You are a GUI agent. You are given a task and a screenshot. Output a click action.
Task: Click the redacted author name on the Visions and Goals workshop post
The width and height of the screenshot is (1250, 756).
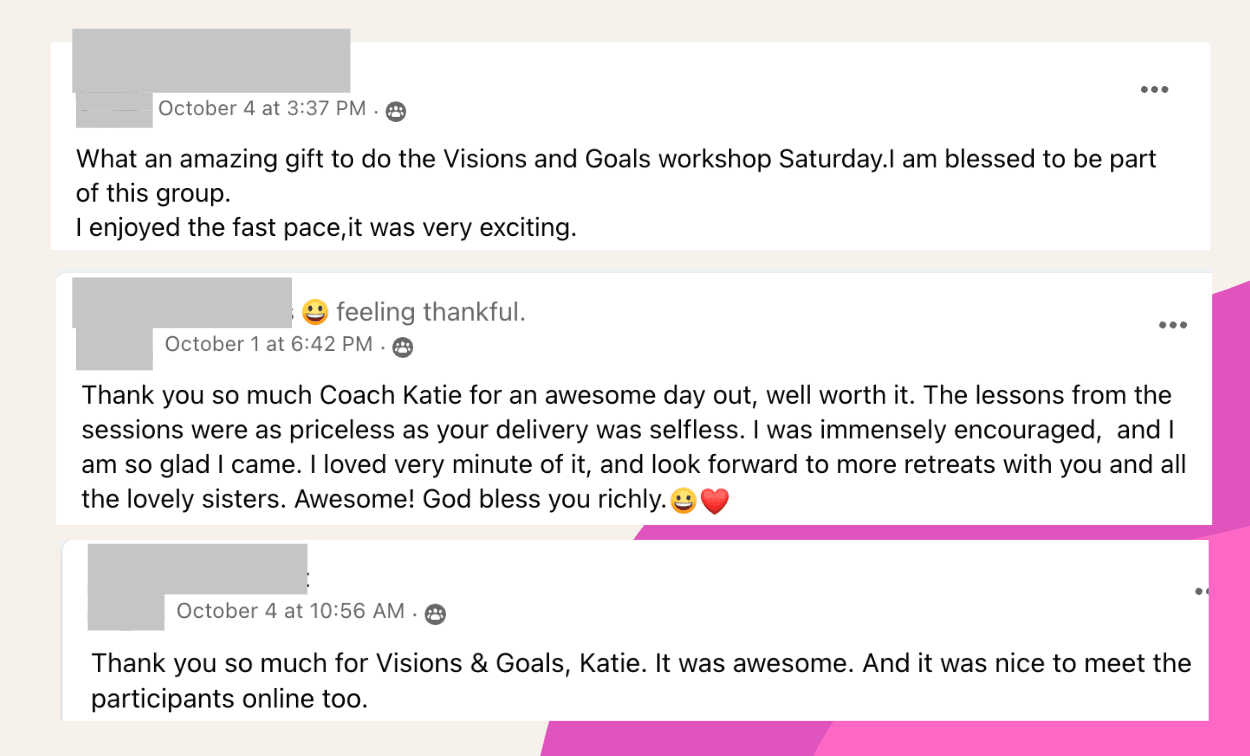click(211, 61)
